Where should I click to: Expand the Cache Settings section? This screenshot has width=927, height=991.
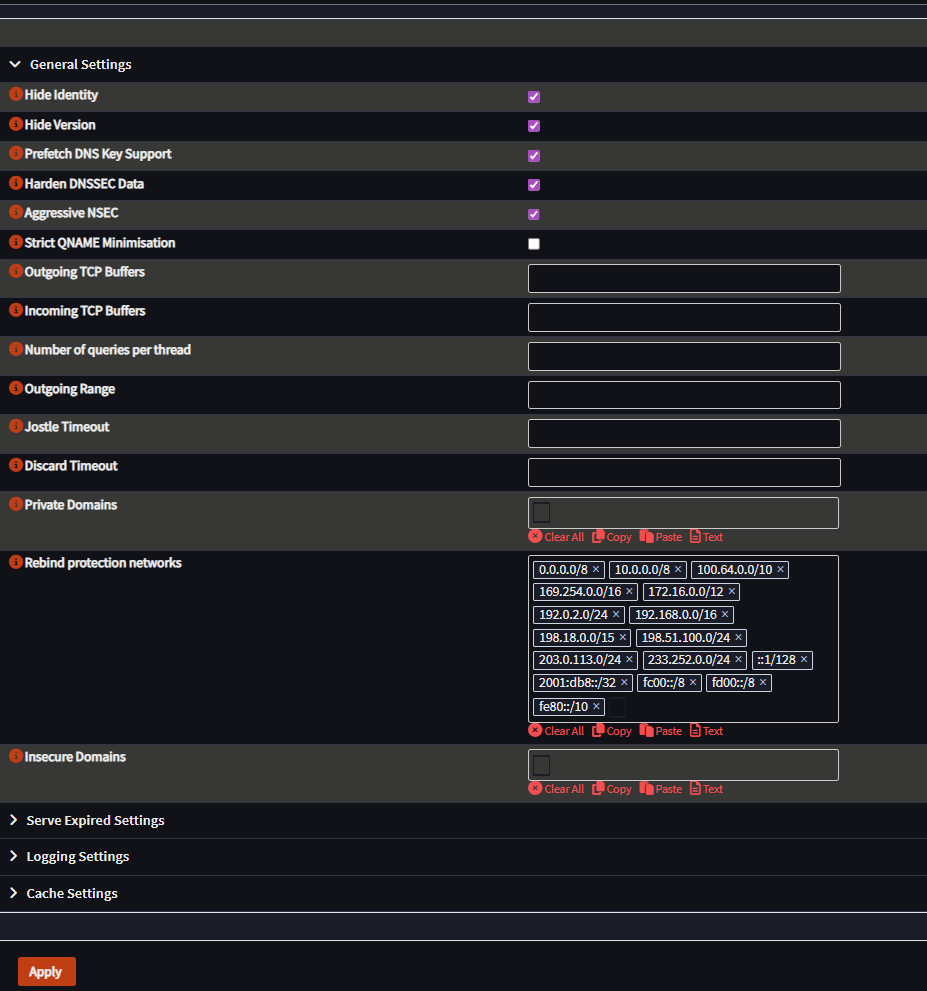[x=71, y=893]
